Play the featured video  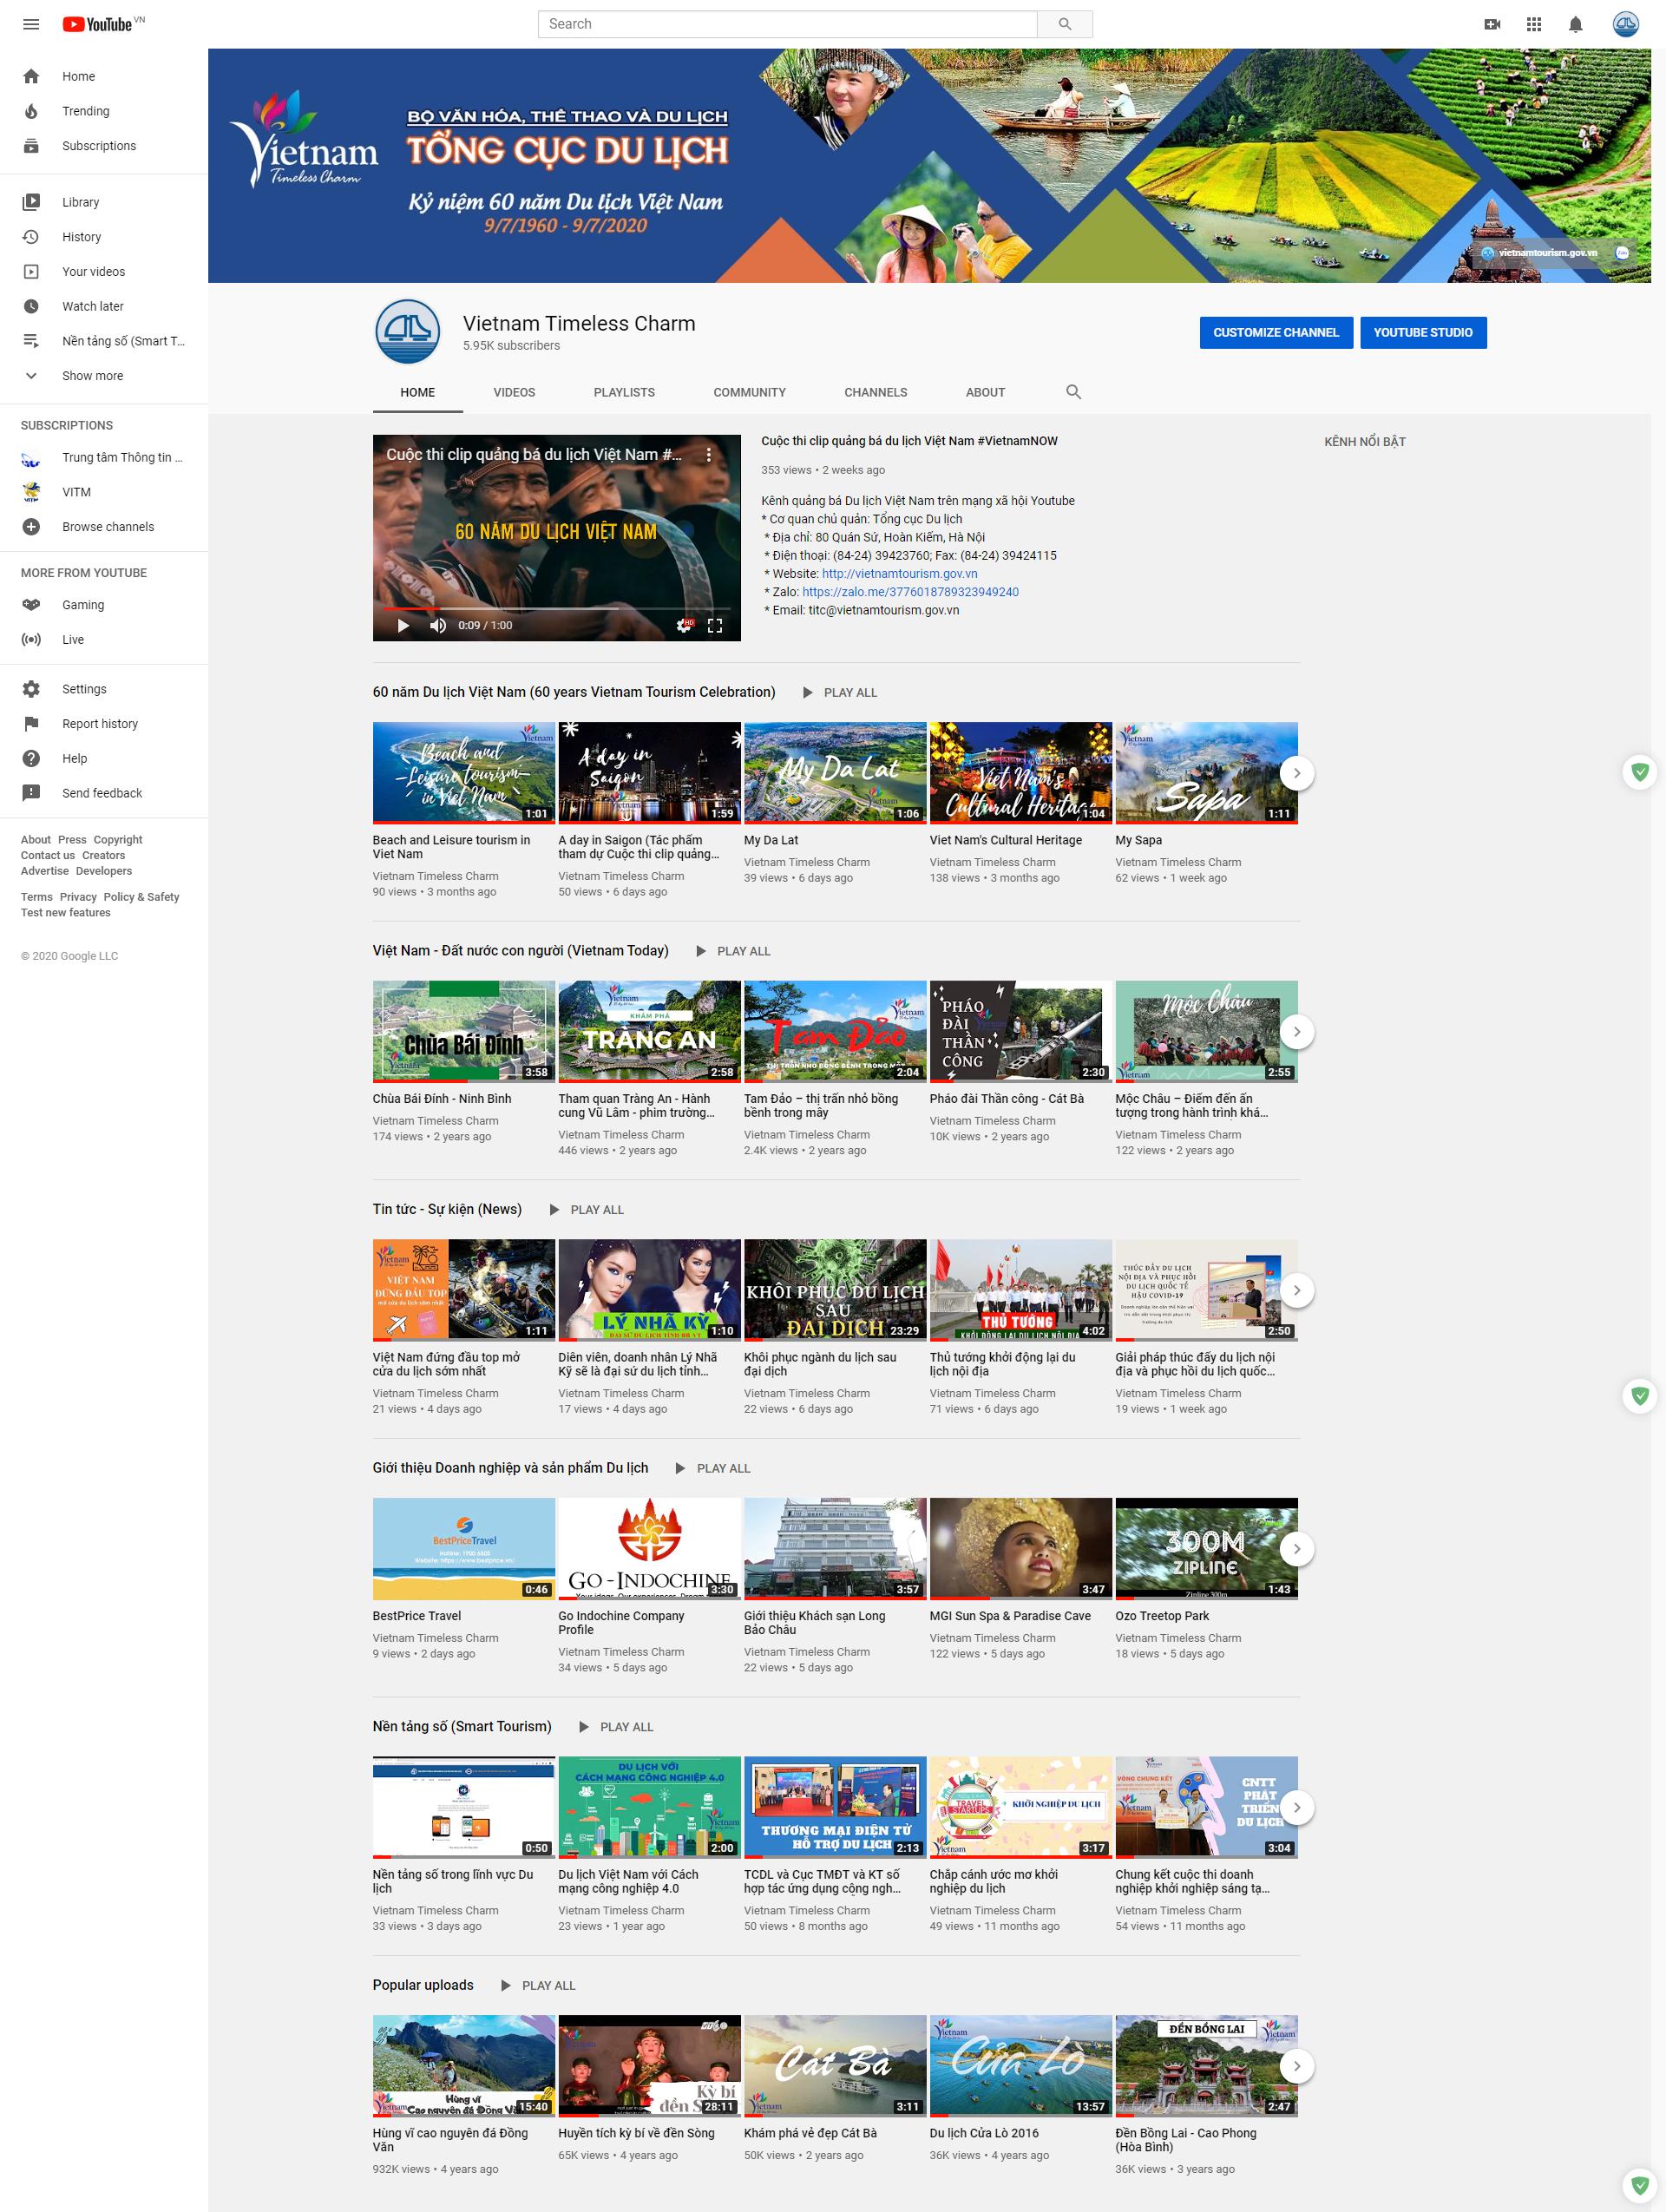click(403, 625)
